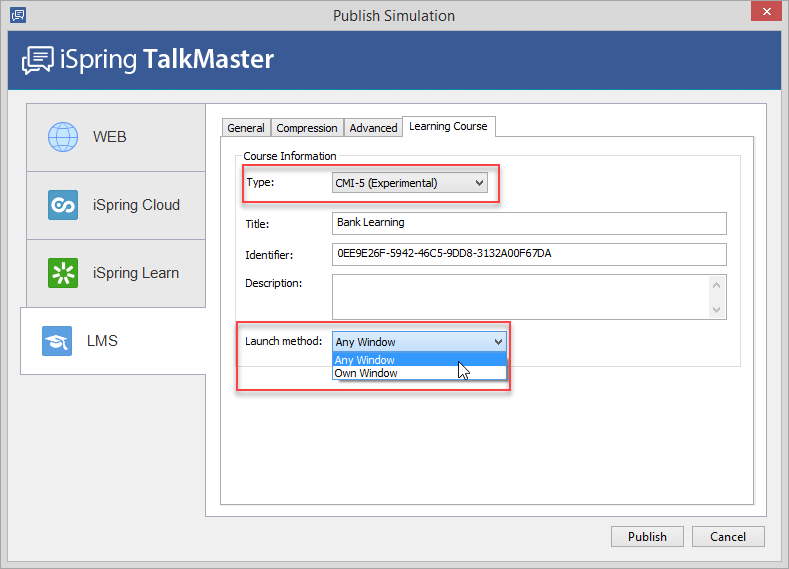Click the iSpring Learn green icon
Viewport: 789px width, 569px height.
(63, 273)
